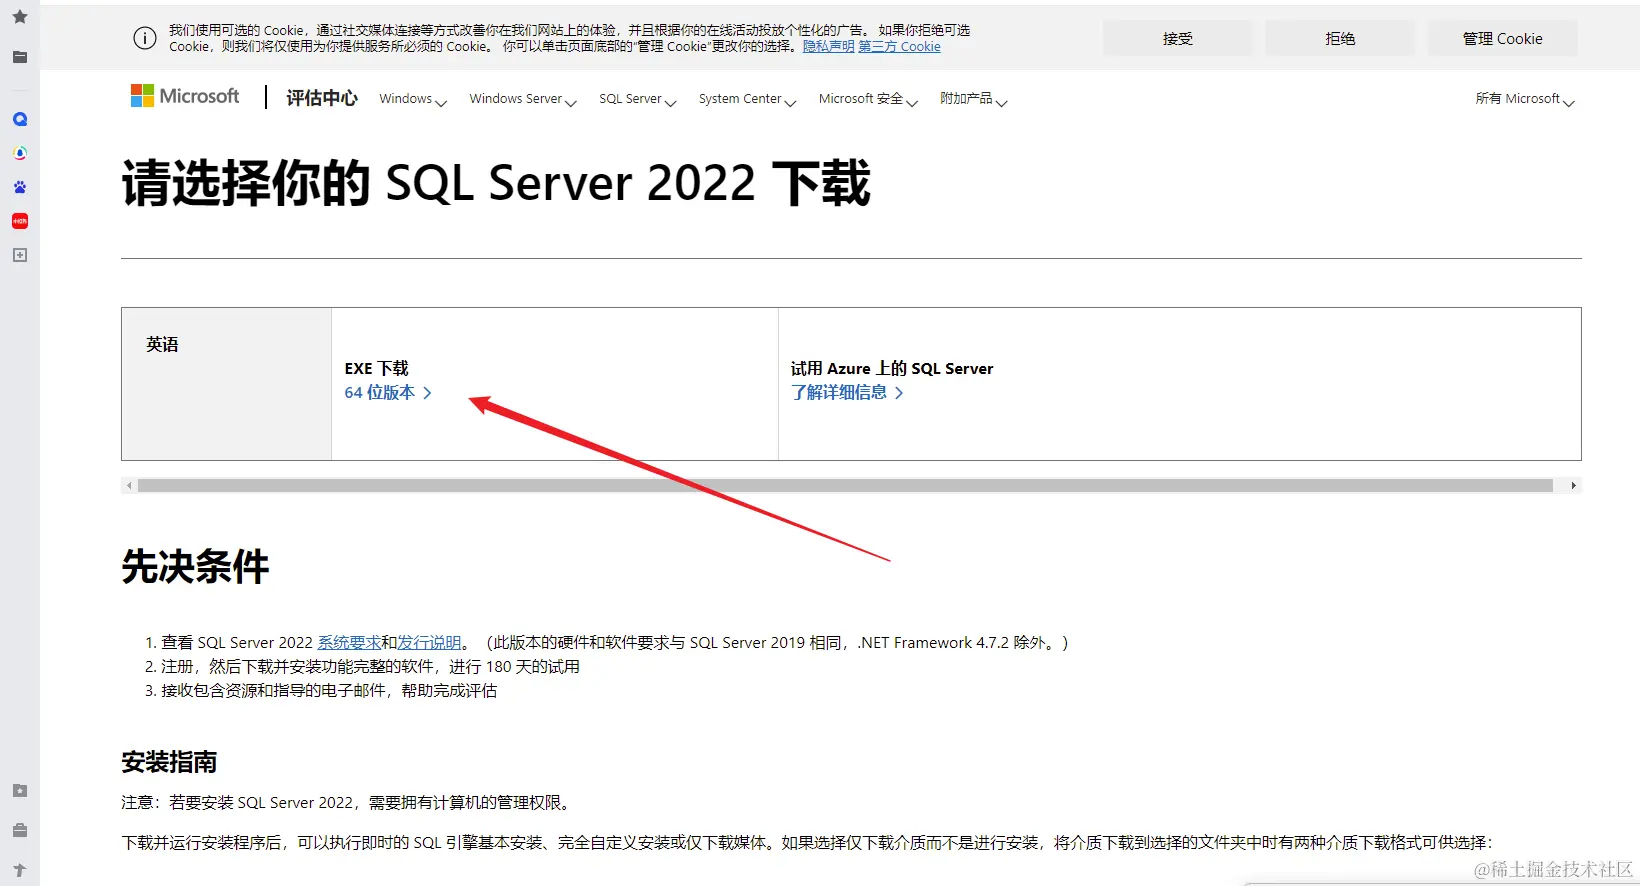Open the toolbox briefcase sidebar icon
The width and height of the screenshot is (1640, 886).
[19, 831]
